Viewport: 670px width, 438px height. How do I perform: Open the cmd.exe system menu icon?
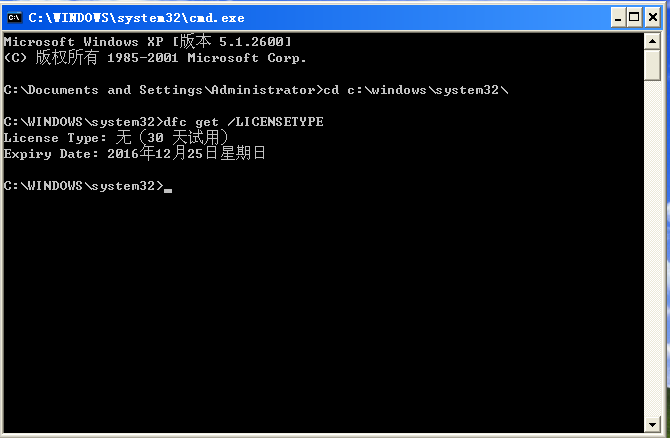coord(15,17)
